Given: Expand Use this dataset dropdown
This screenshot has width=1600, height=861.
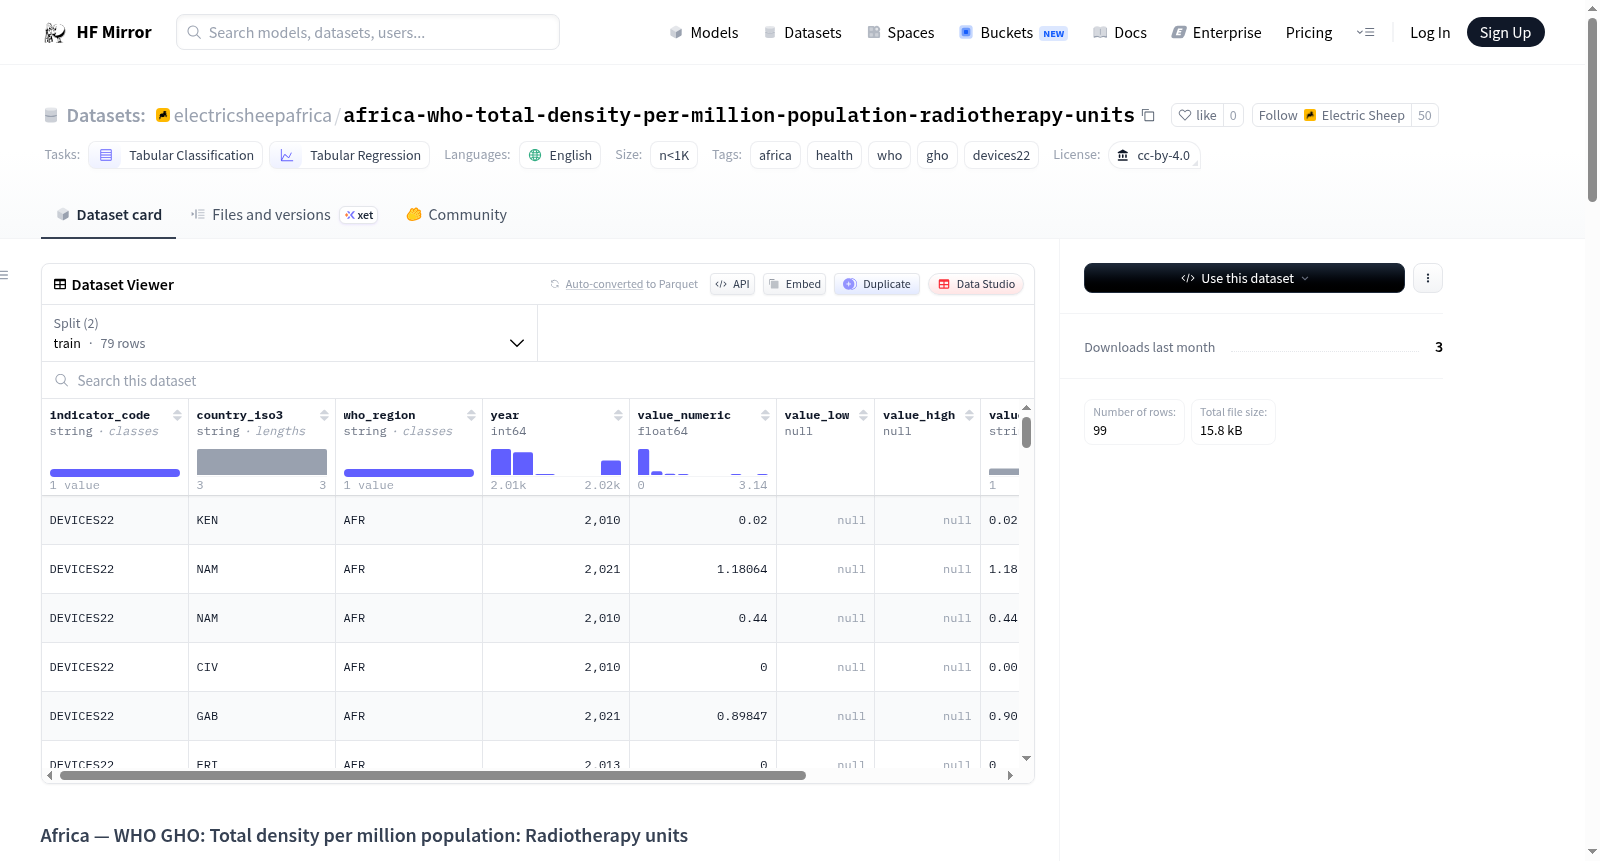Looking at the screenshot, I should [x=1244, y=278].
